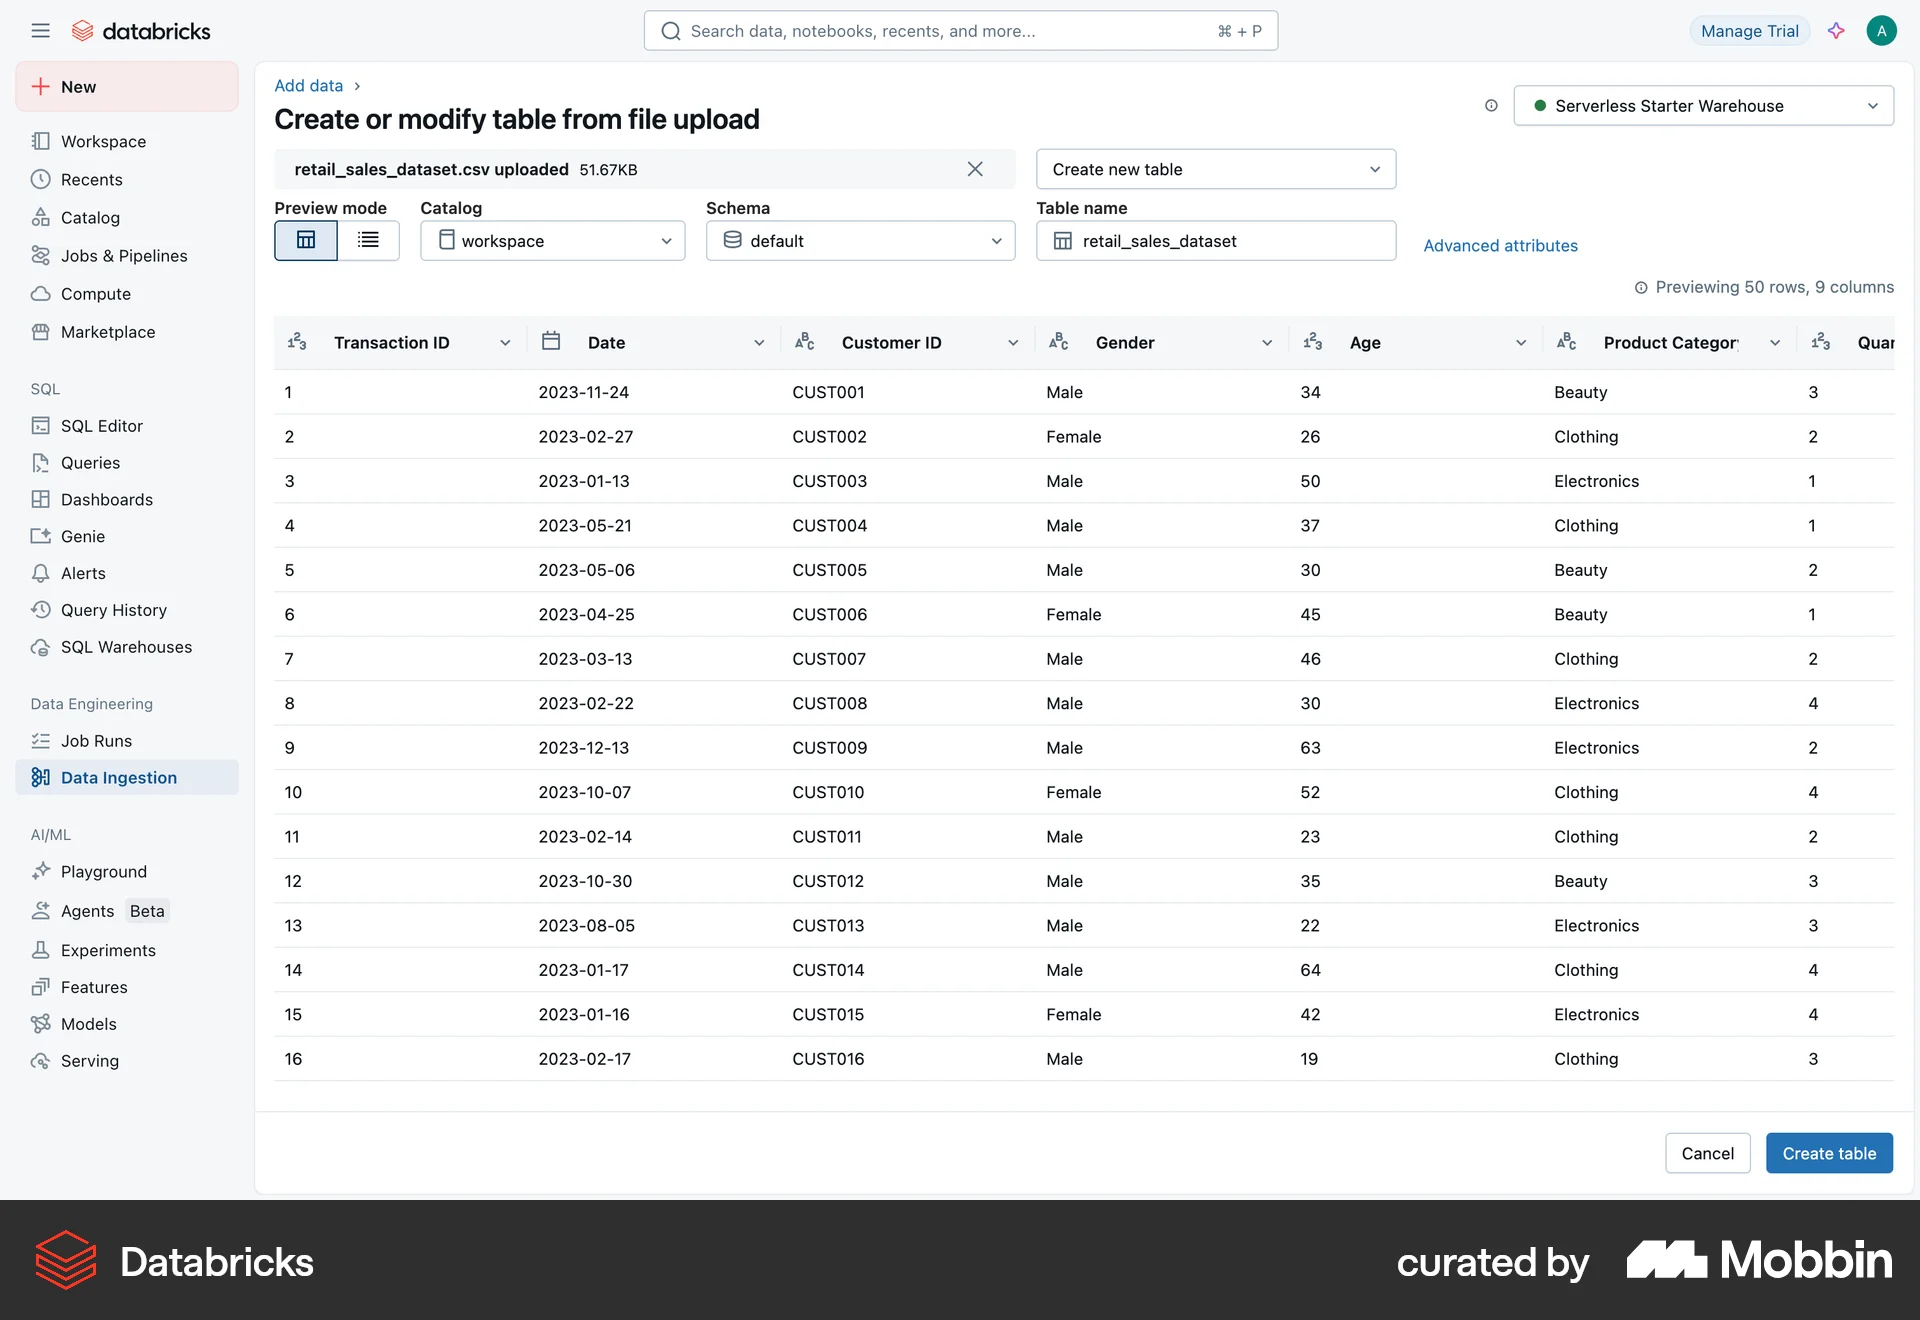Open the Catalog workspace dropdown
The image size is (1920, 1320).
pyautogui.click(x=552, y=240)
